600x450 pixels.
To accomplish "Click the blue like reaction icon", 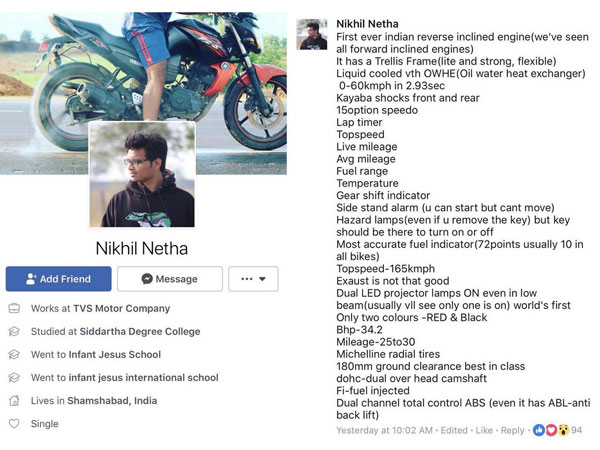I will pos(540,430).
